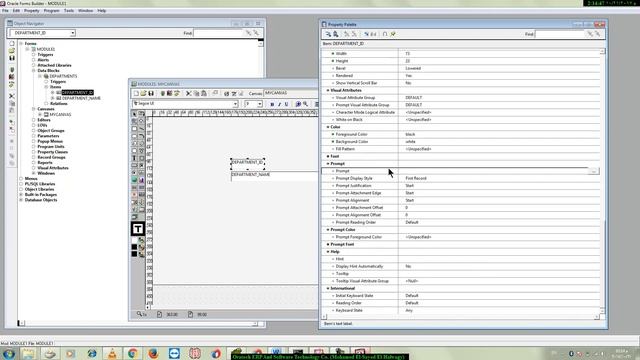Screen dimensions: 640x360
Task: Select the Line tool in tool palette
Action: point(141,129)
